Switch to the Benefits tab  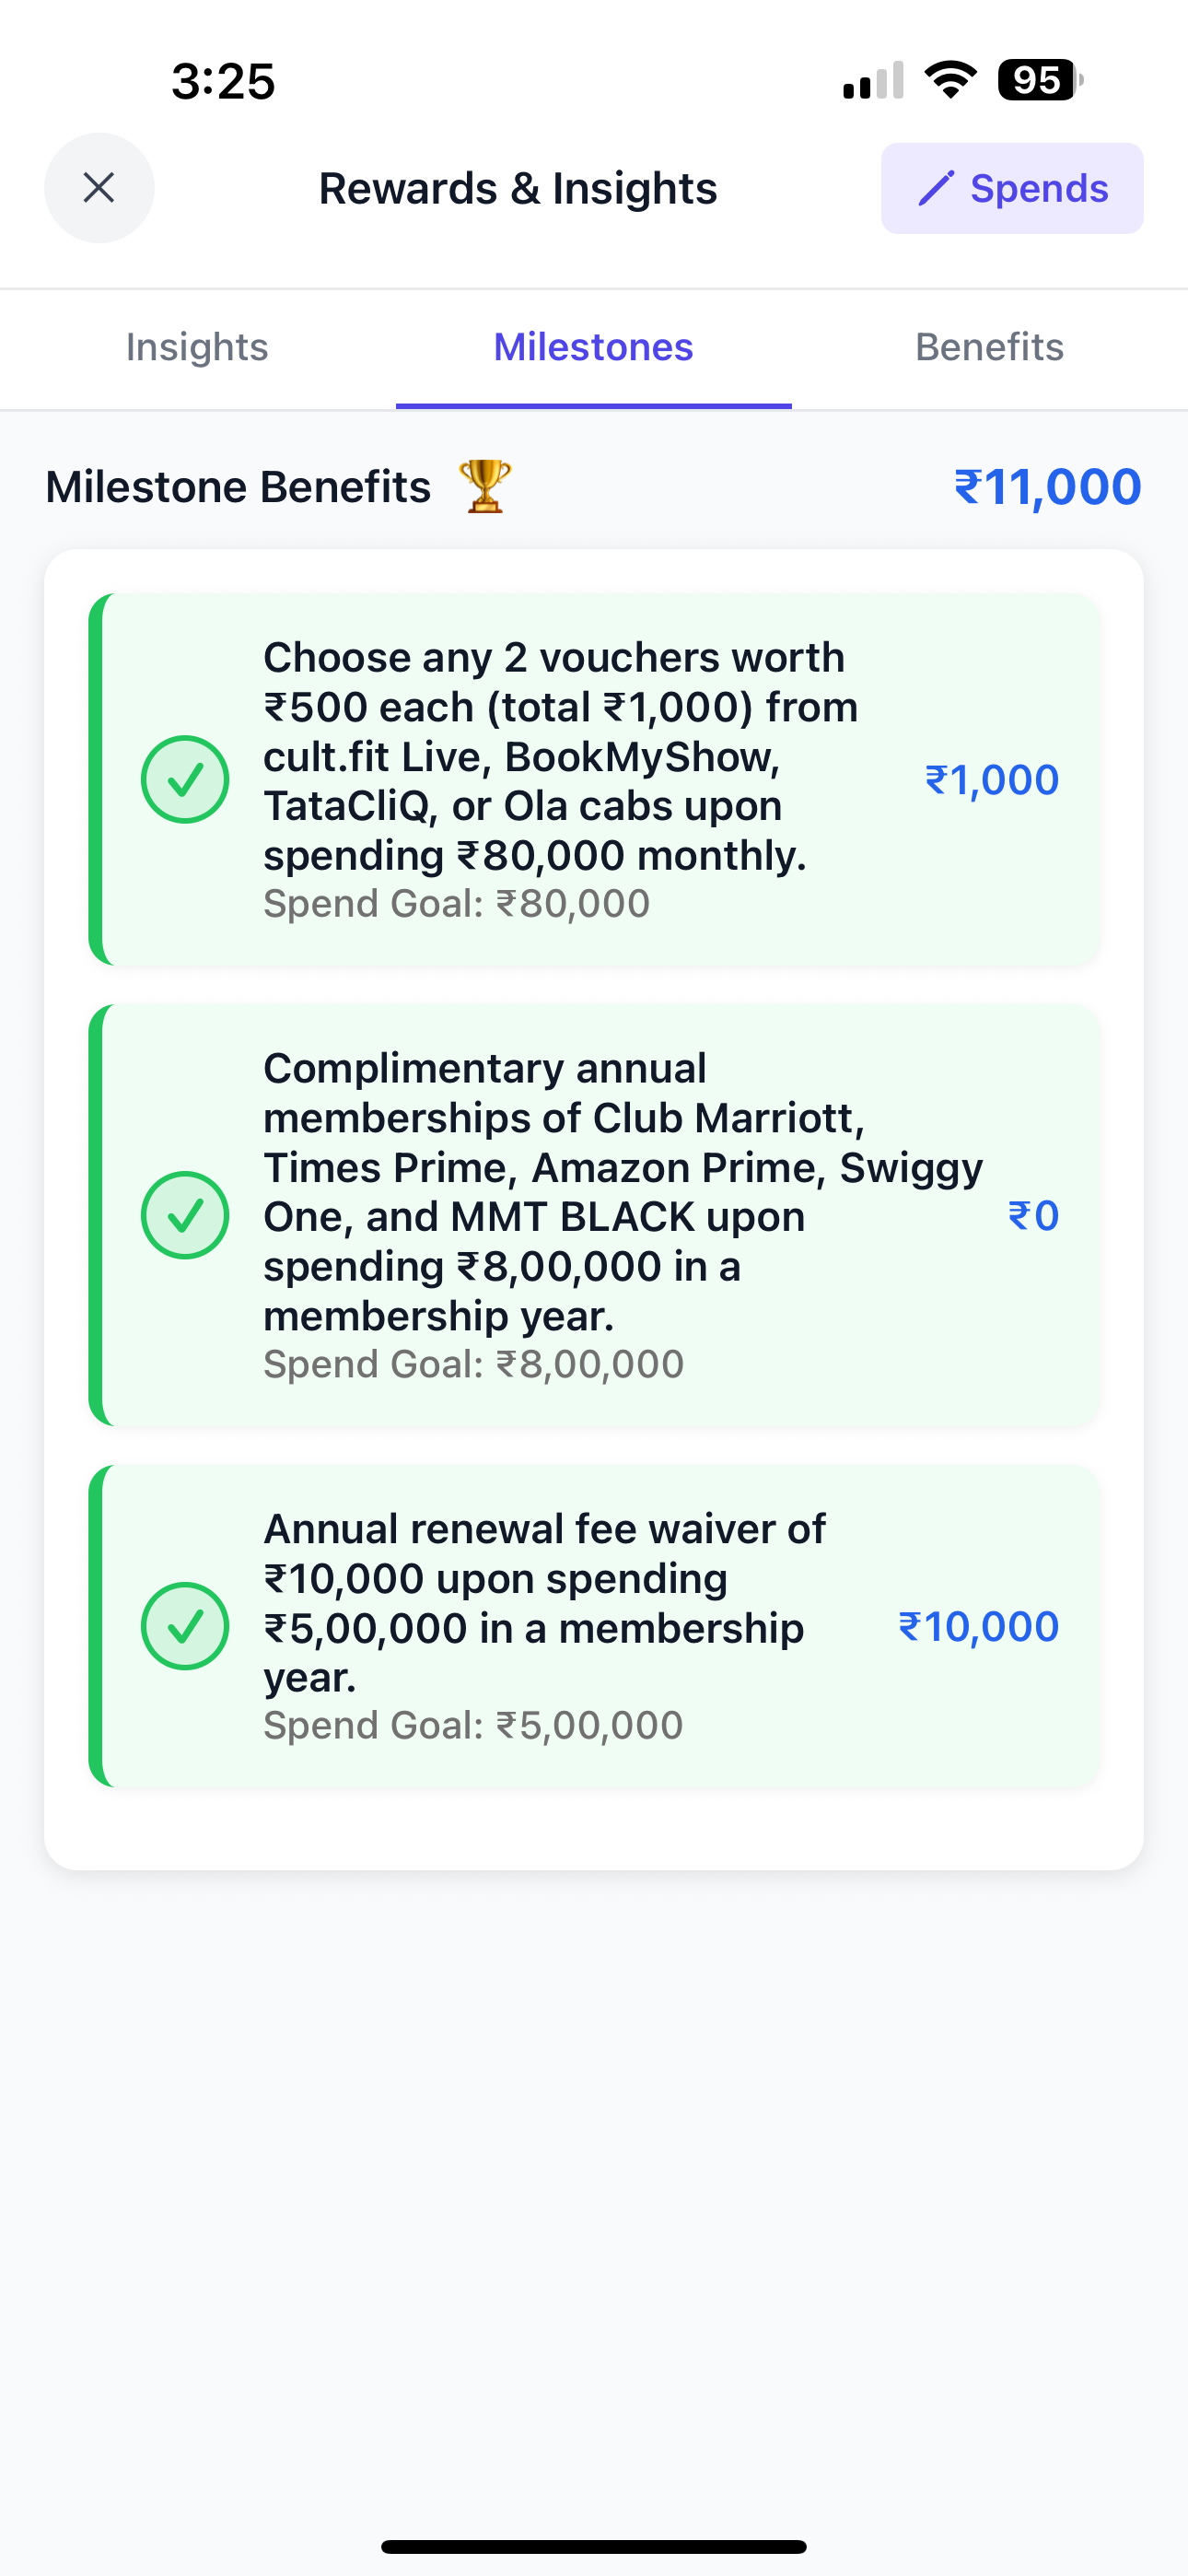990,347
